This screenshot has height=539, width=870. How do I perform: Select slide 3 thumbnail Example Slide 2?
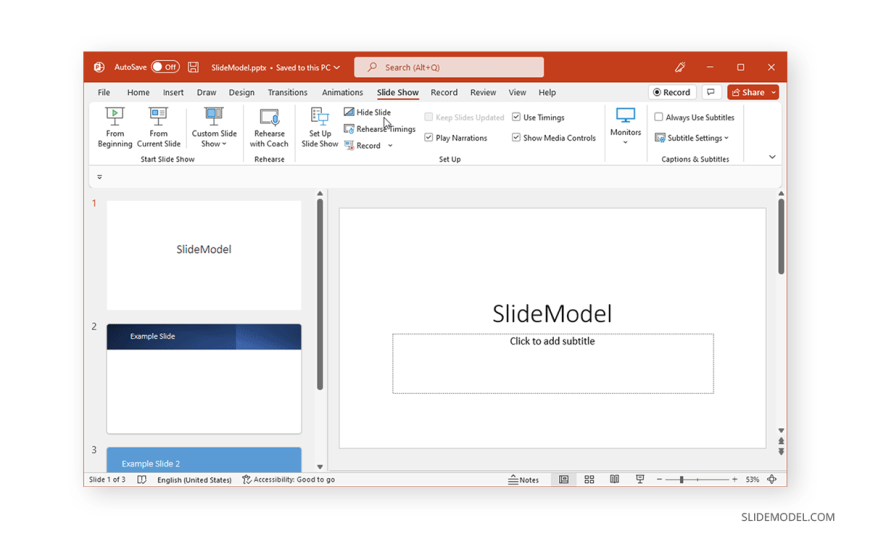204,460
